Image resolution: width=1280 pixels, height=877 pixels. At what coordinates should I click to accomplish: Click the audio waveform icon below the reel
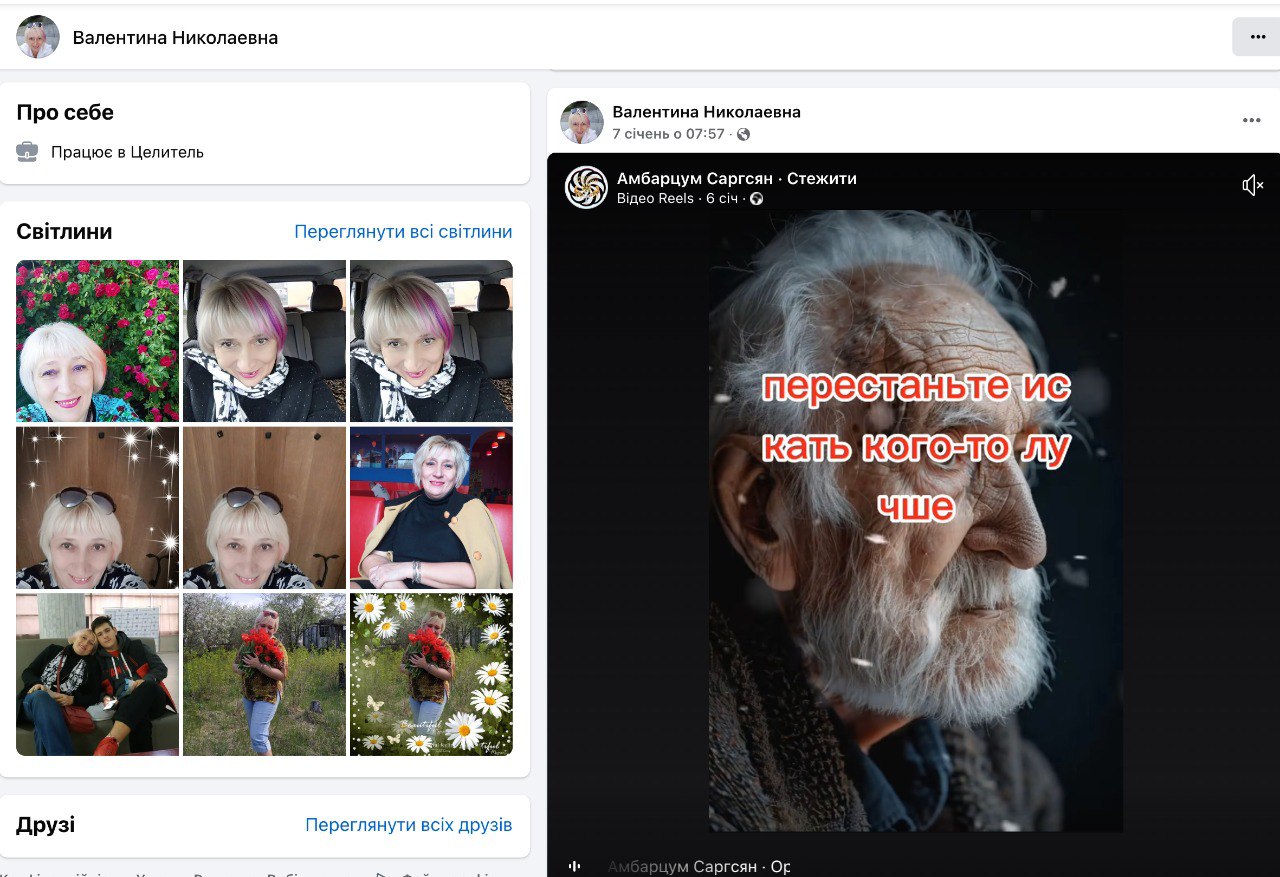pyautogui.click(x=575, y=866)
